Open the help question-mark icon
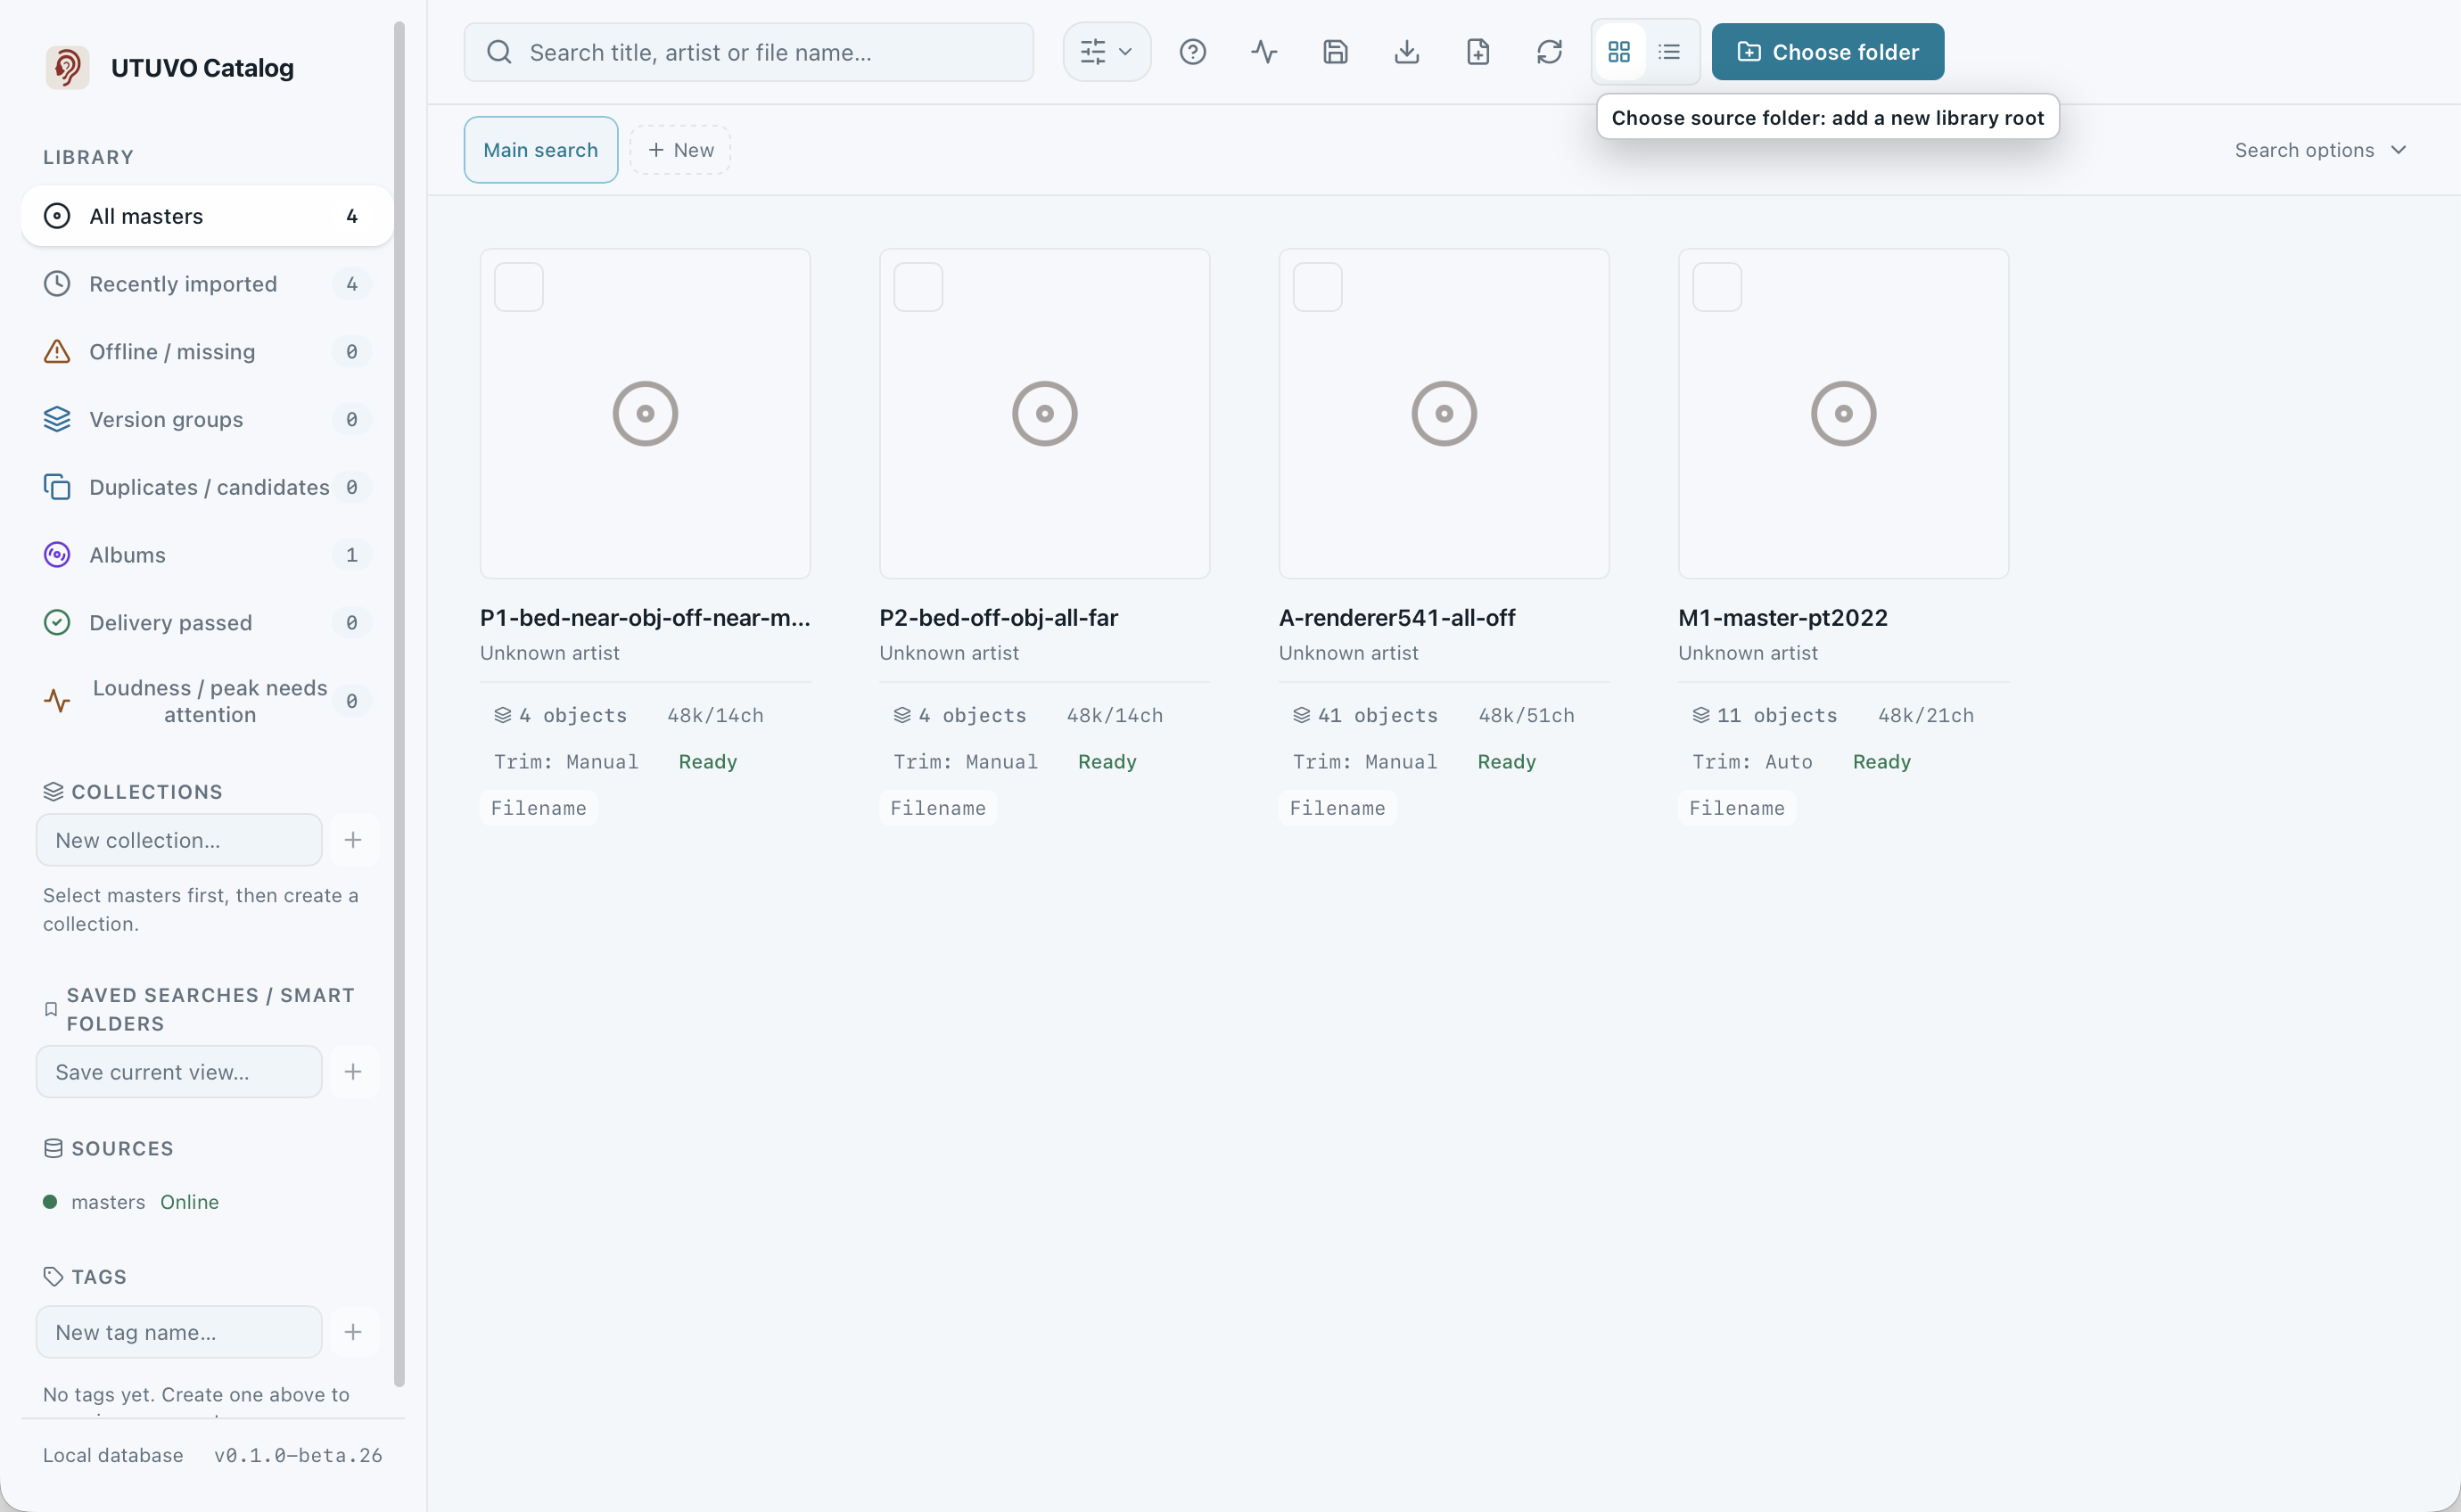 (1192, 52)
